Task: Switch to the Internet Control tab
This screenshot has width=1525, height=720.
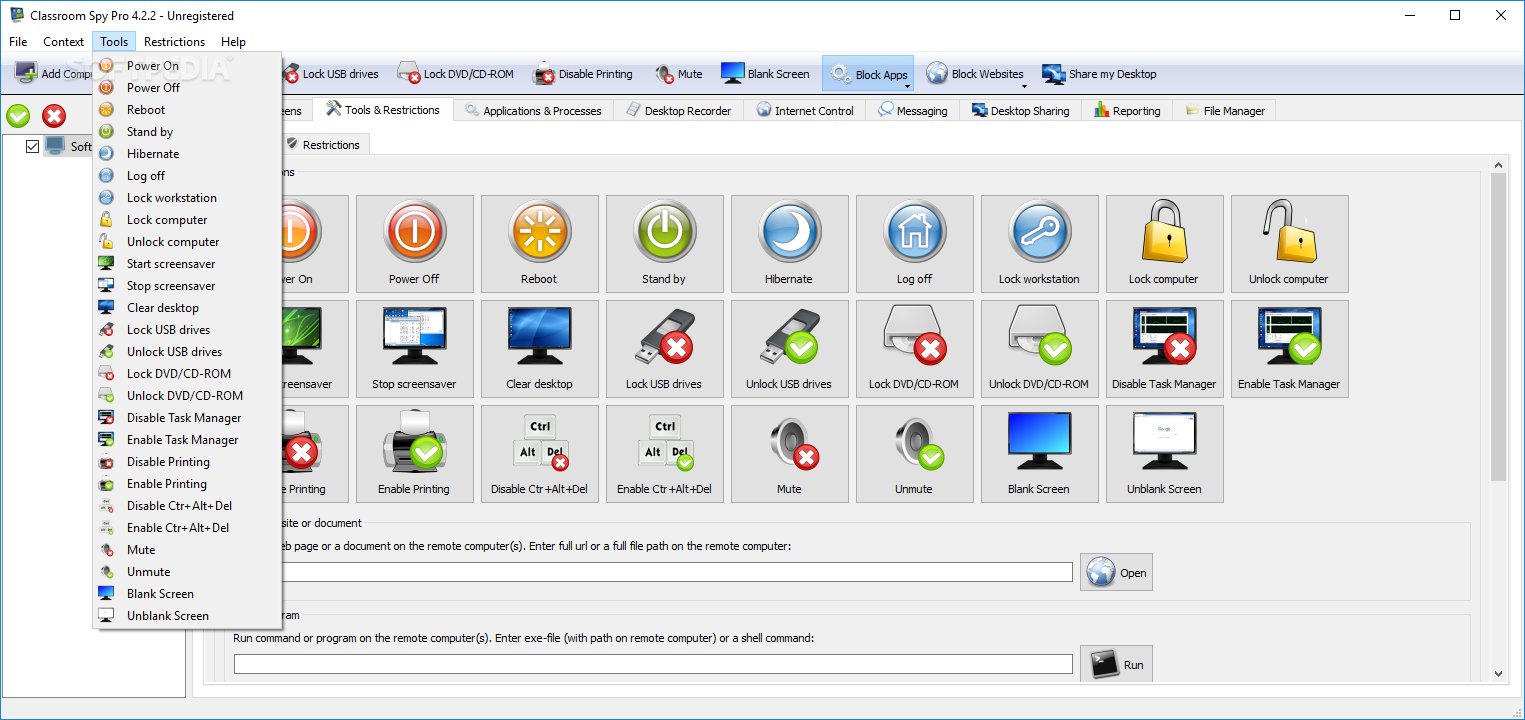Action: [805, 111]
